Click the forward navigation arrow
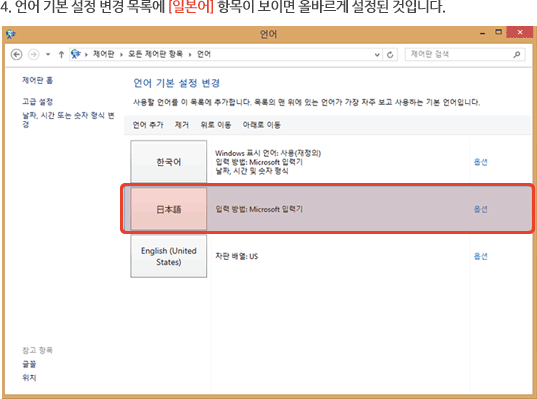This screenshot has height=399, width=537. (x=34, y=54)
